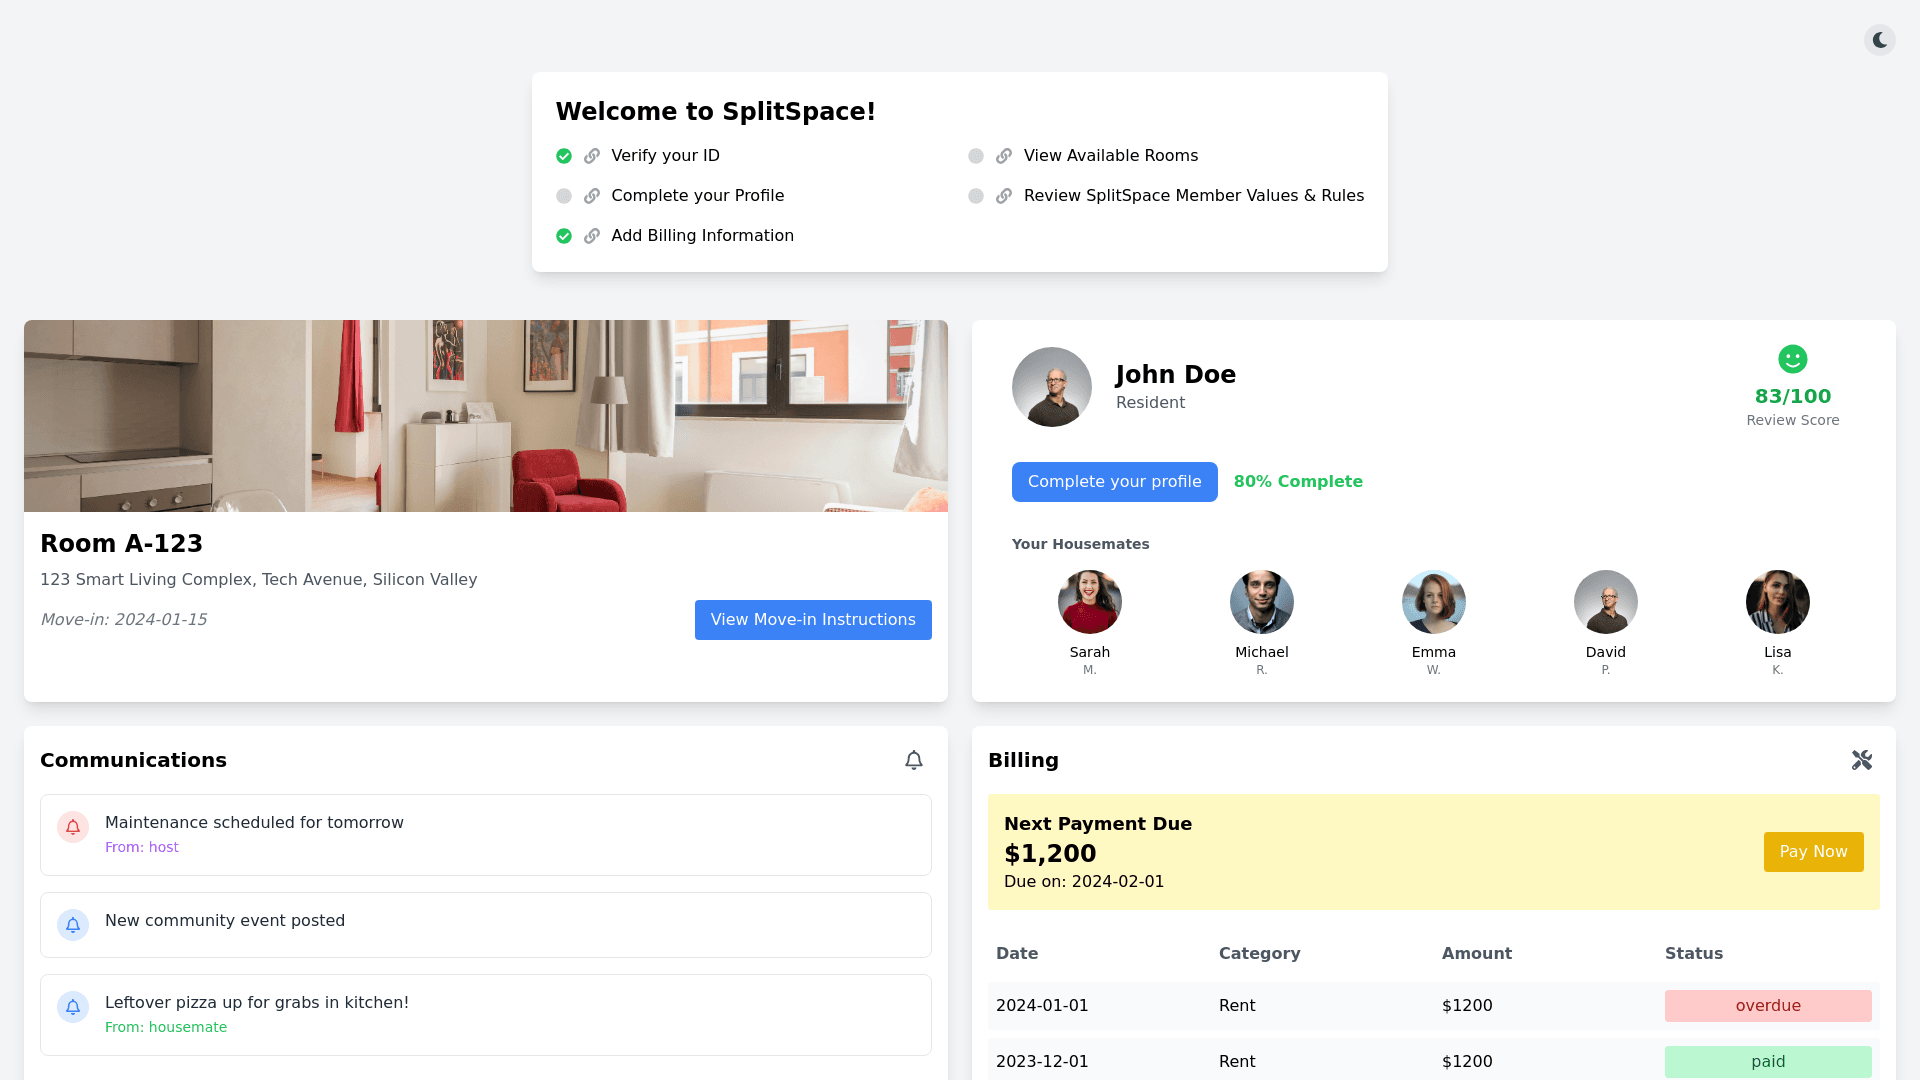Select Lisa K.'s housemate photo
This screenshot has height=1080, width=1920.
1777,602
